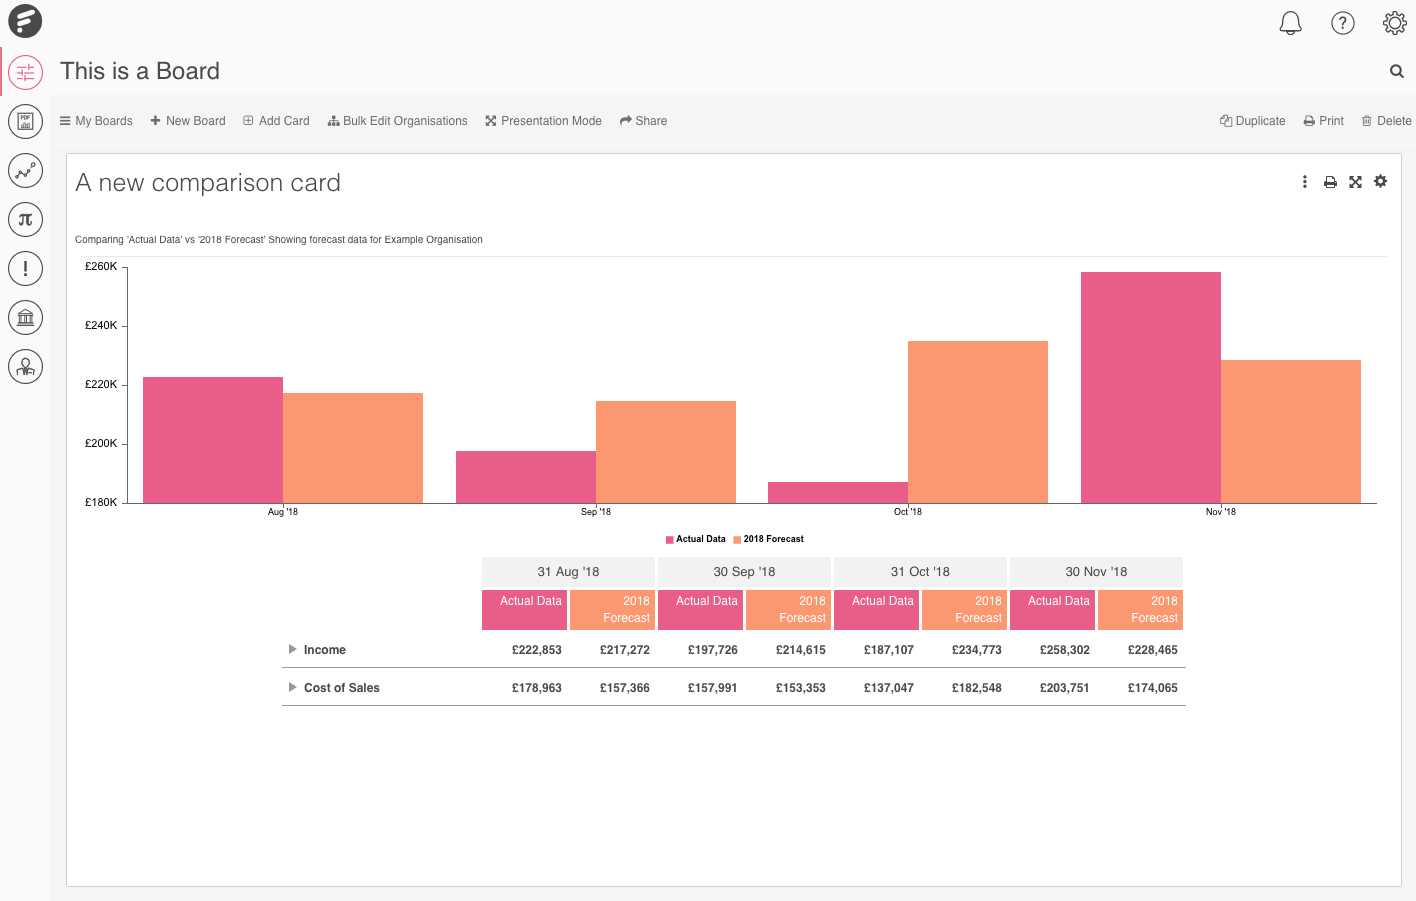Duplicate this board
This screenshot has height=901, width=1416.
coord(1252,120)
